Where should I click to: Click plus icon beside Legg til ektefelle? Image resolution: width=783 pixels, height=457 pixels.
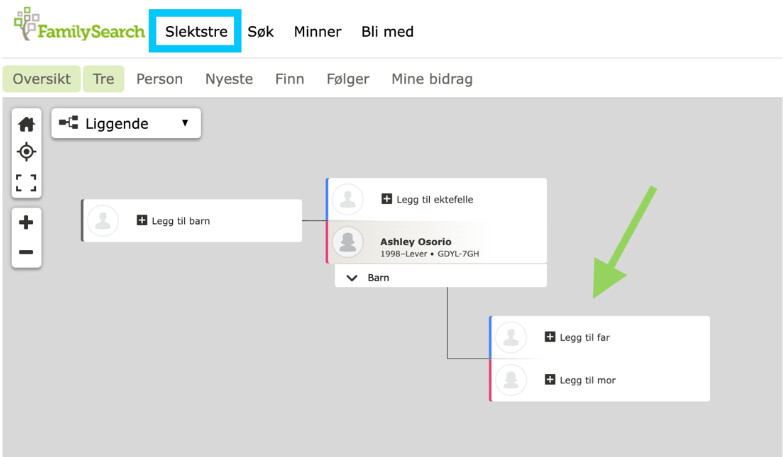387,199
